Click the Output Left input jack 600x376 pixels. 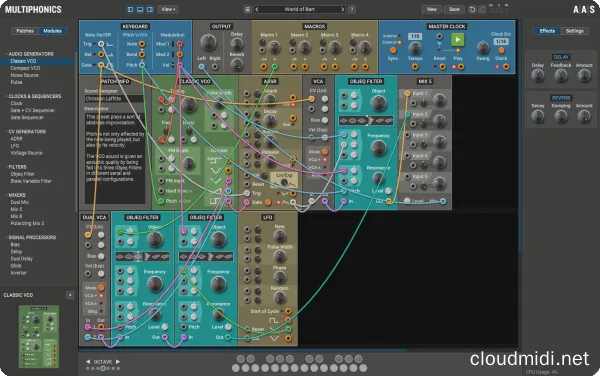(x=202, y=67)
